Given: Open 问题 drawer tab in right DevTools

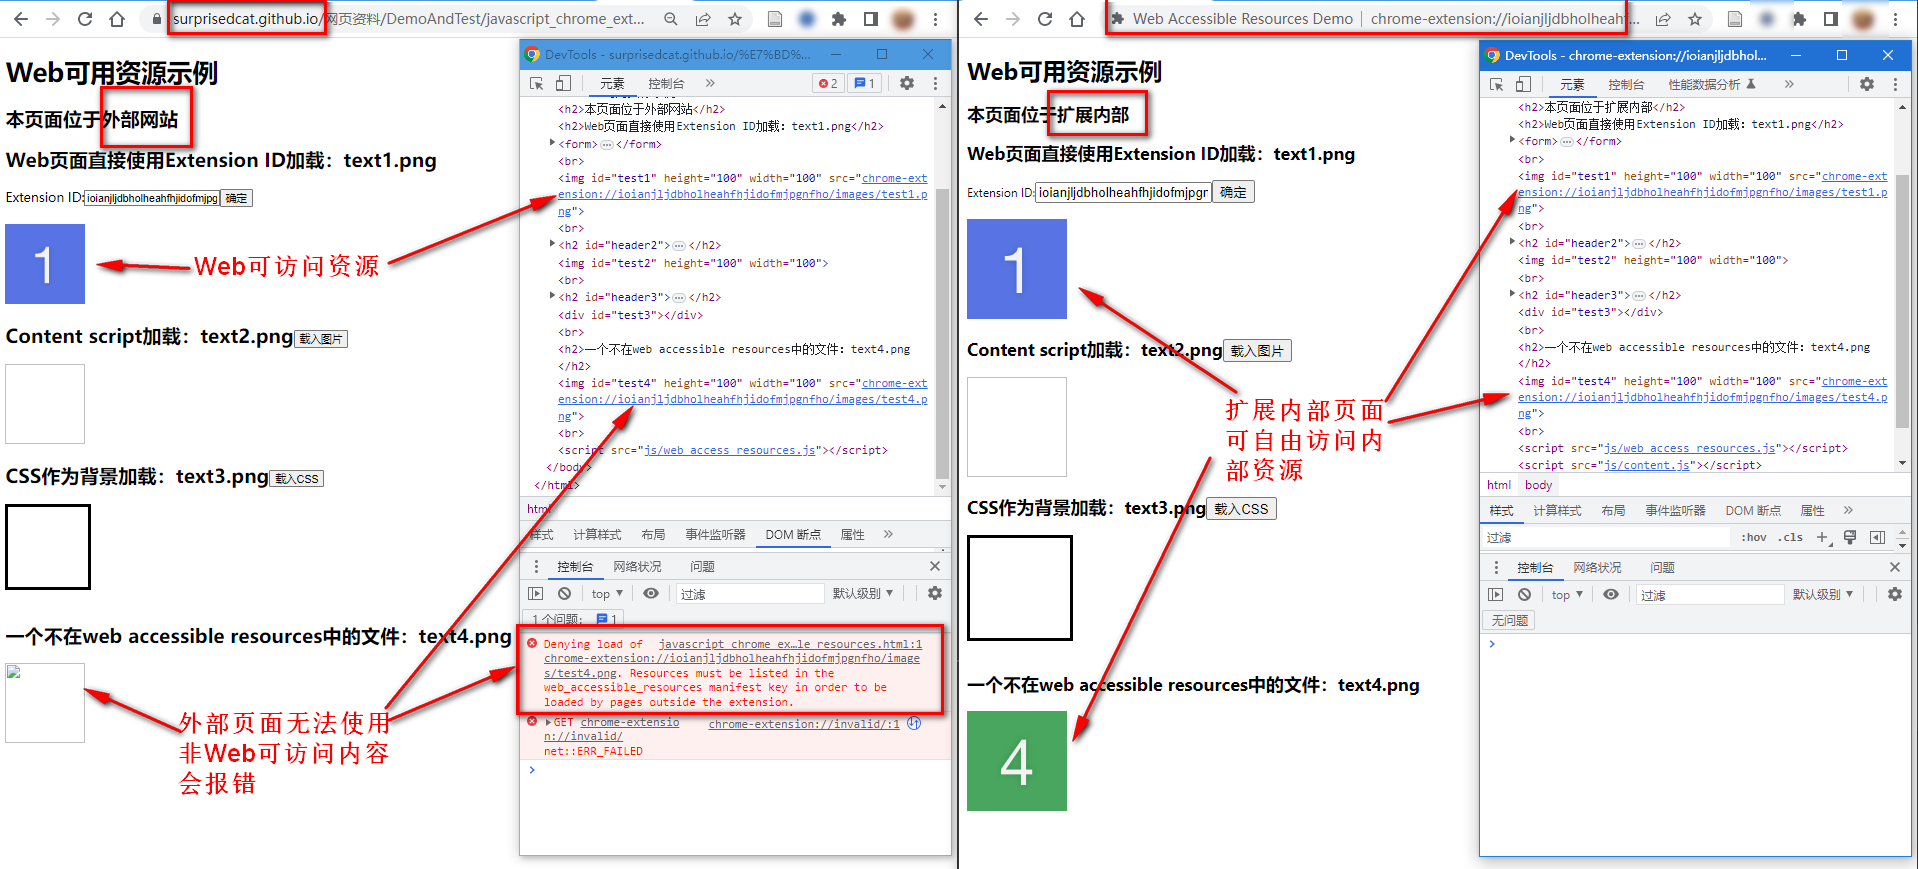Looking at the screenshot, I should [x=1662, y=567].
